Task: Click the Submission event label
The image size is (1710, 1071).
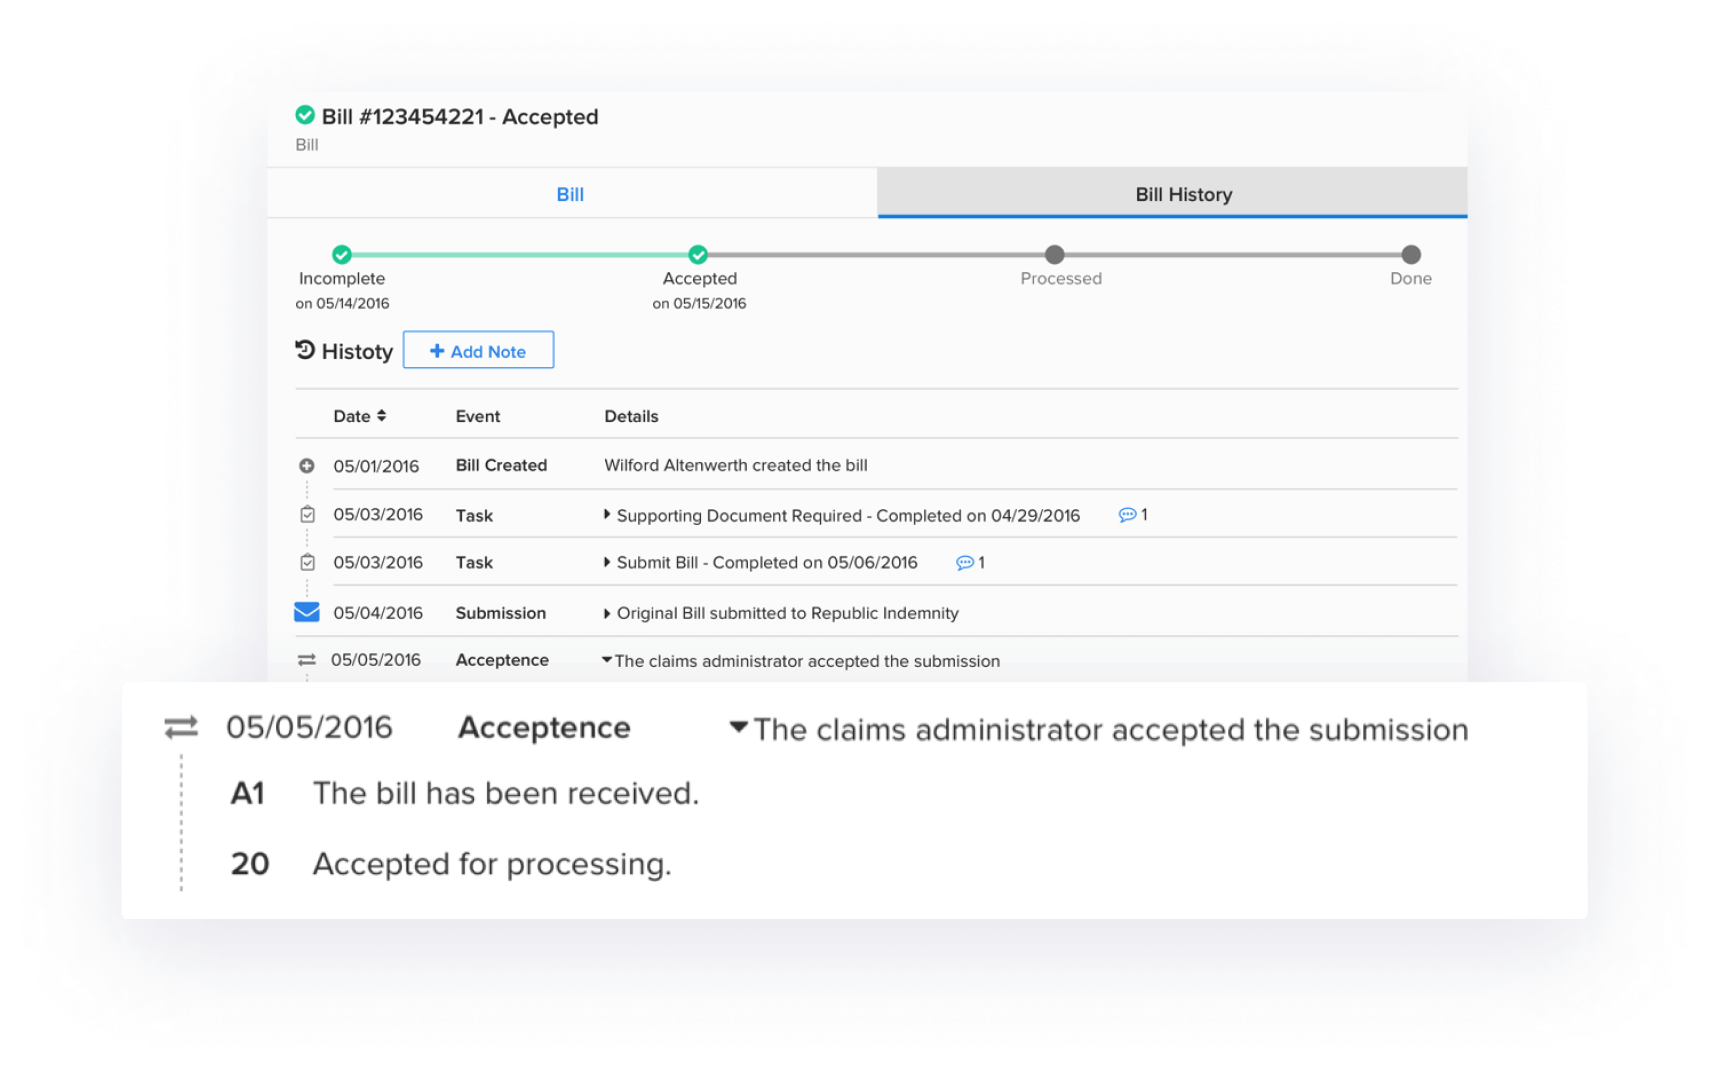Action: pyautogui.click(x=500, y=613)
